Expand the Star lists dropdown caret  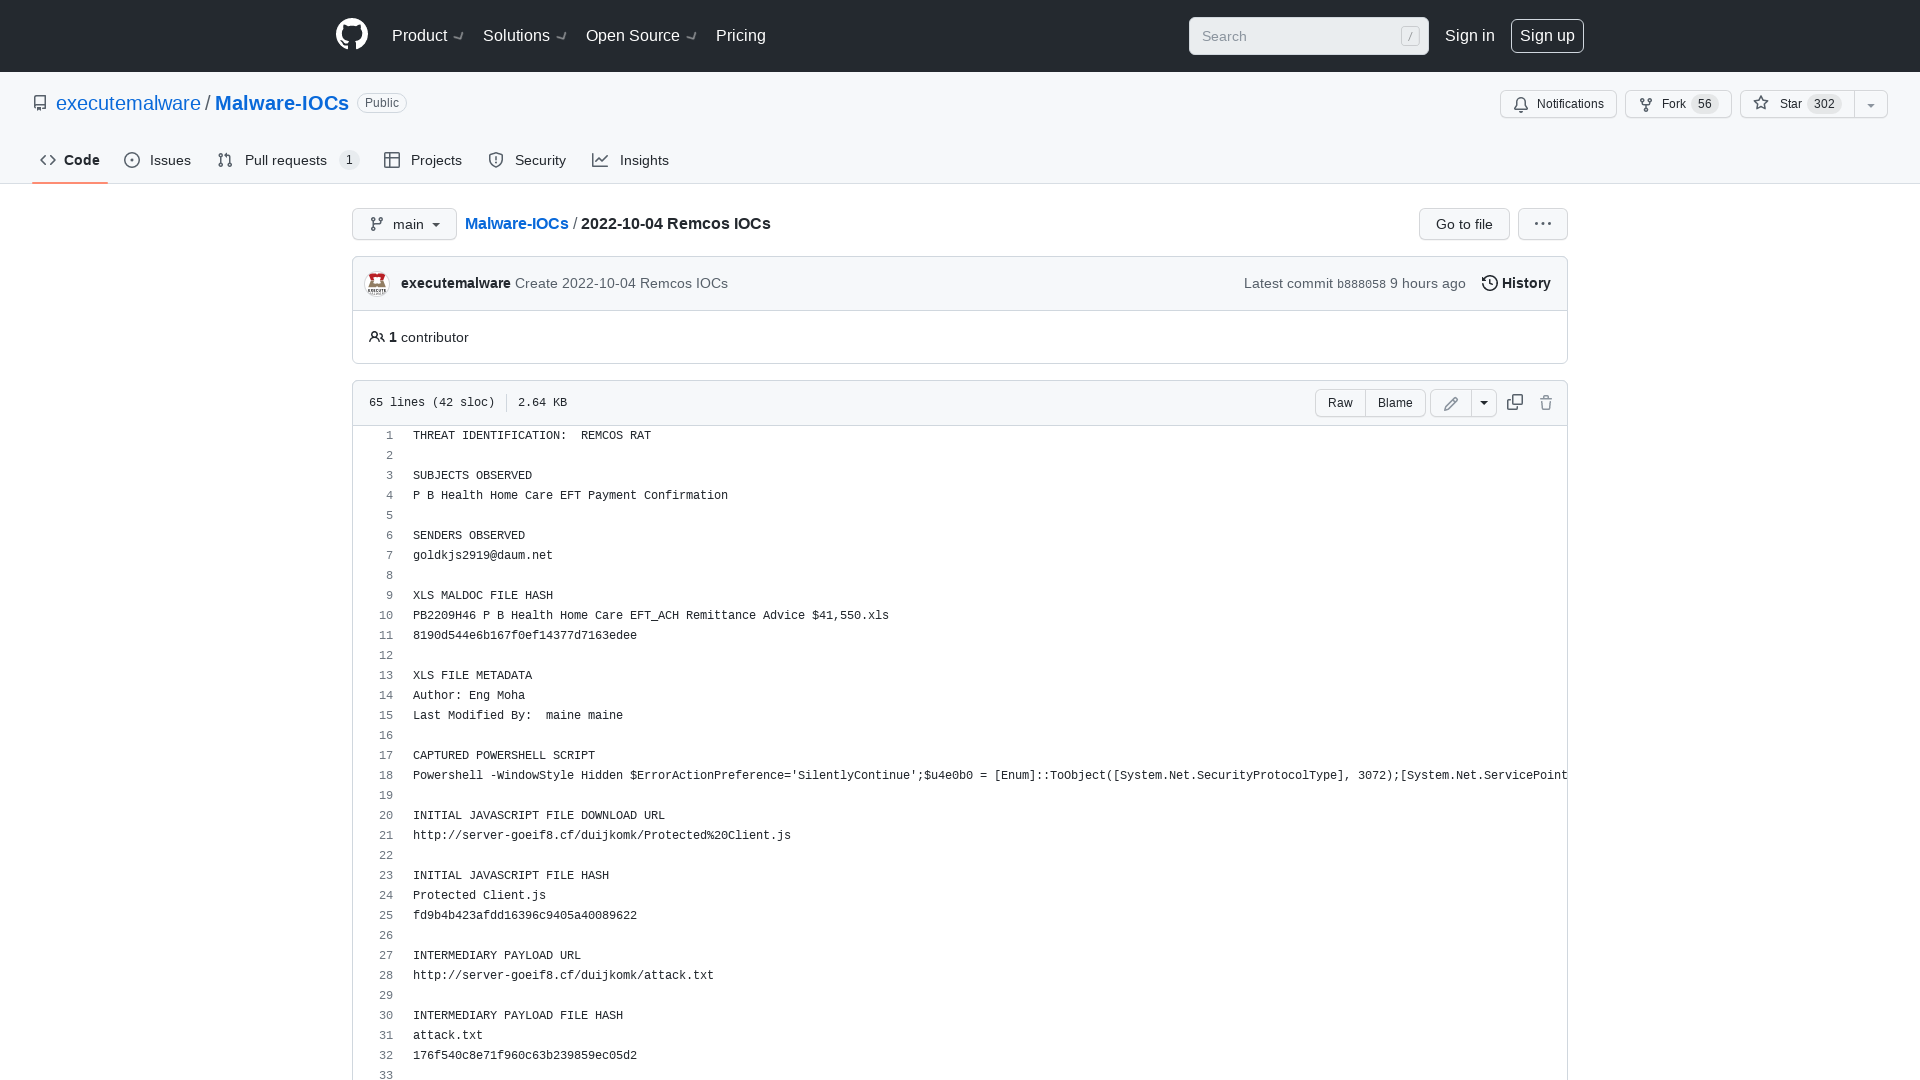(x=1869, y=104)
